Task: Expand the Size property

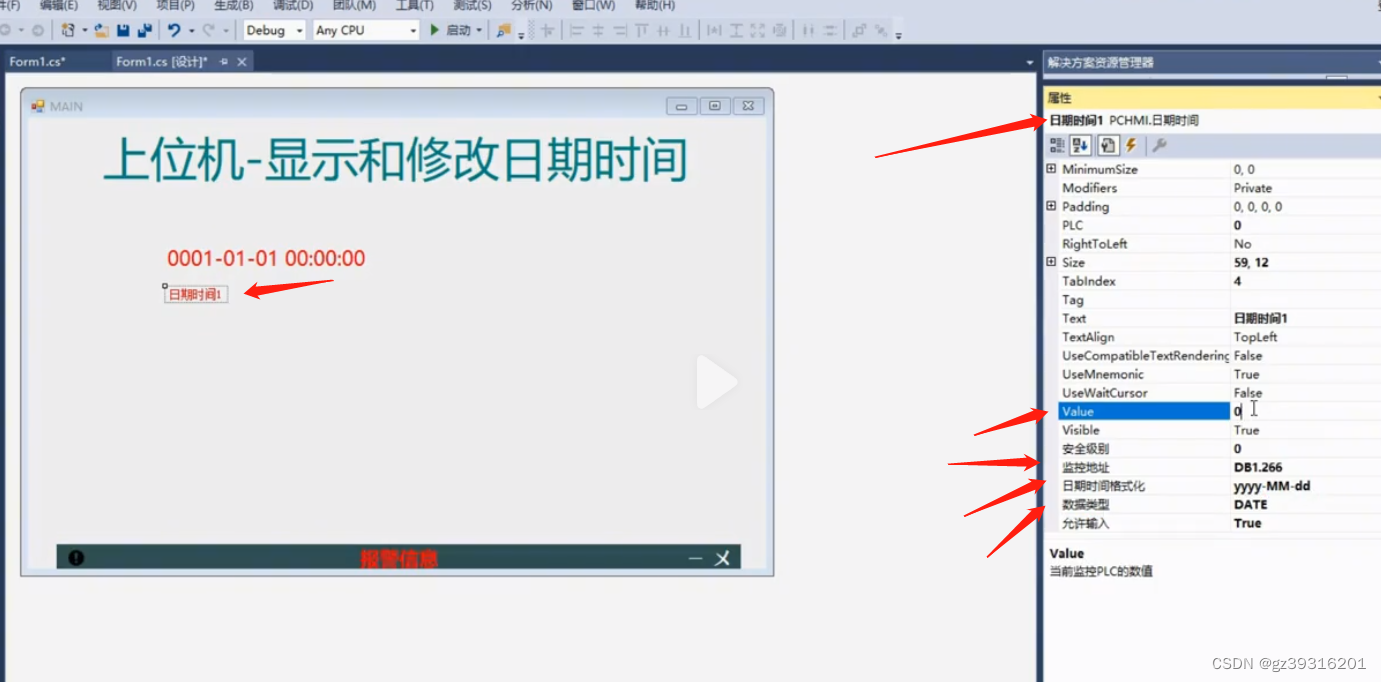Action: coord(1051,262)
